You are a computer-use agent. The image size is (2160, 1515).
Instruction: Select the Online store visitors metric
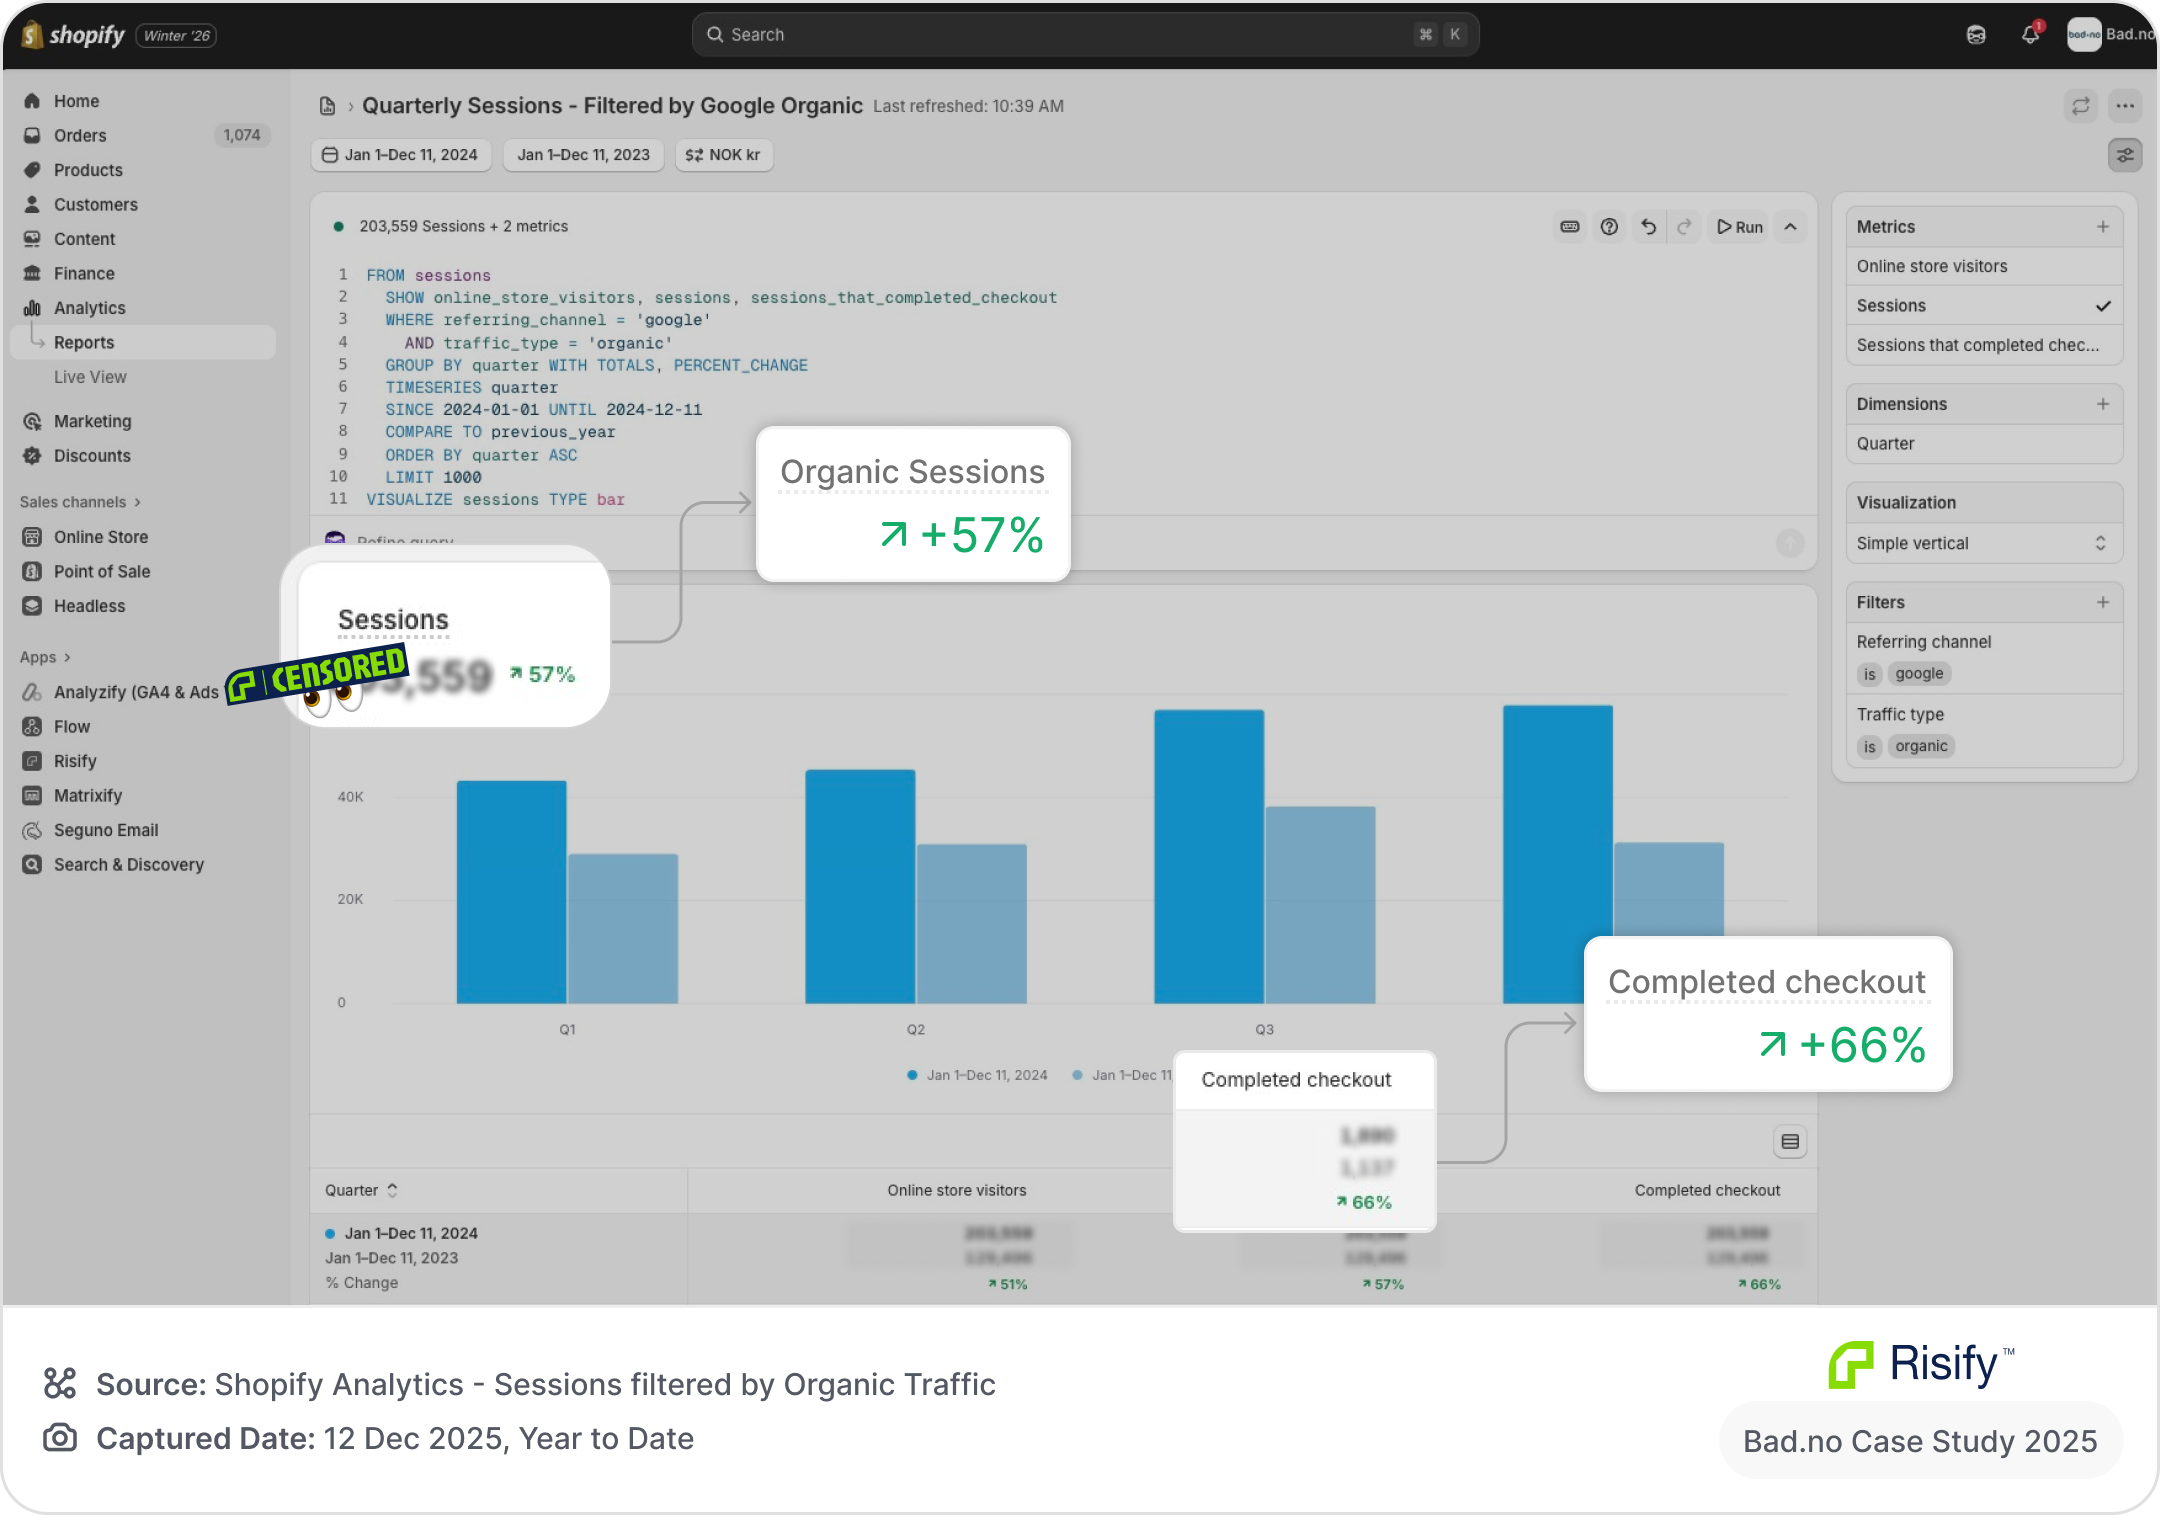(1932, 266)
